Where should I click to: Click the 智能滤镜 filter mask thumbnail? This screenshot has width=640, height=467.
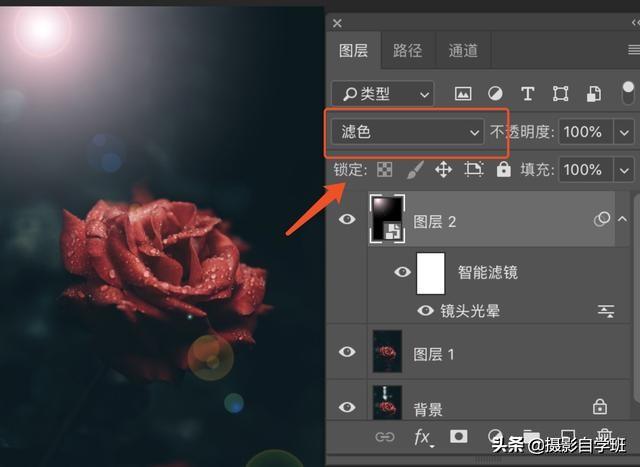point(430,273)
